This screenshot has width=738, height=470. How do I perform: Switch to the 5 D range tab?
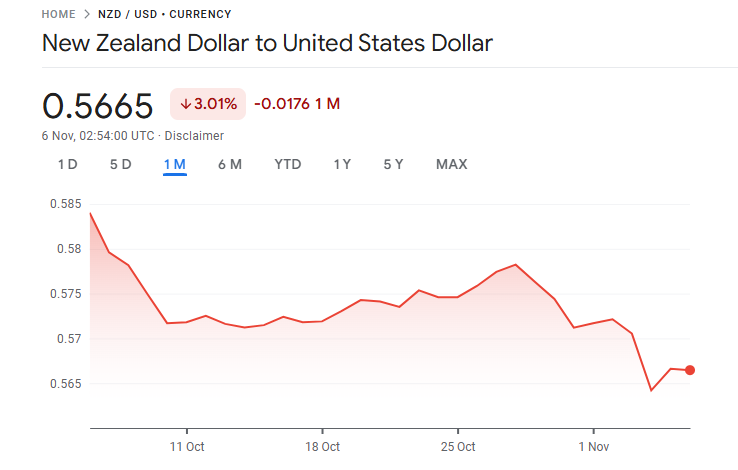120,164
